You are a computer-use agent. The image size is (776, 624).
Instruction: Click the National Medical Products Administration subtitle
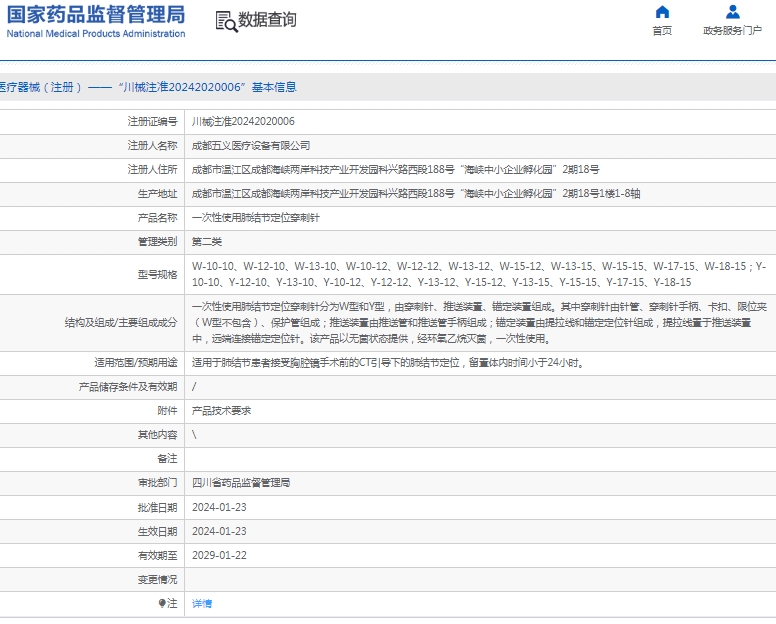(96, 34)
